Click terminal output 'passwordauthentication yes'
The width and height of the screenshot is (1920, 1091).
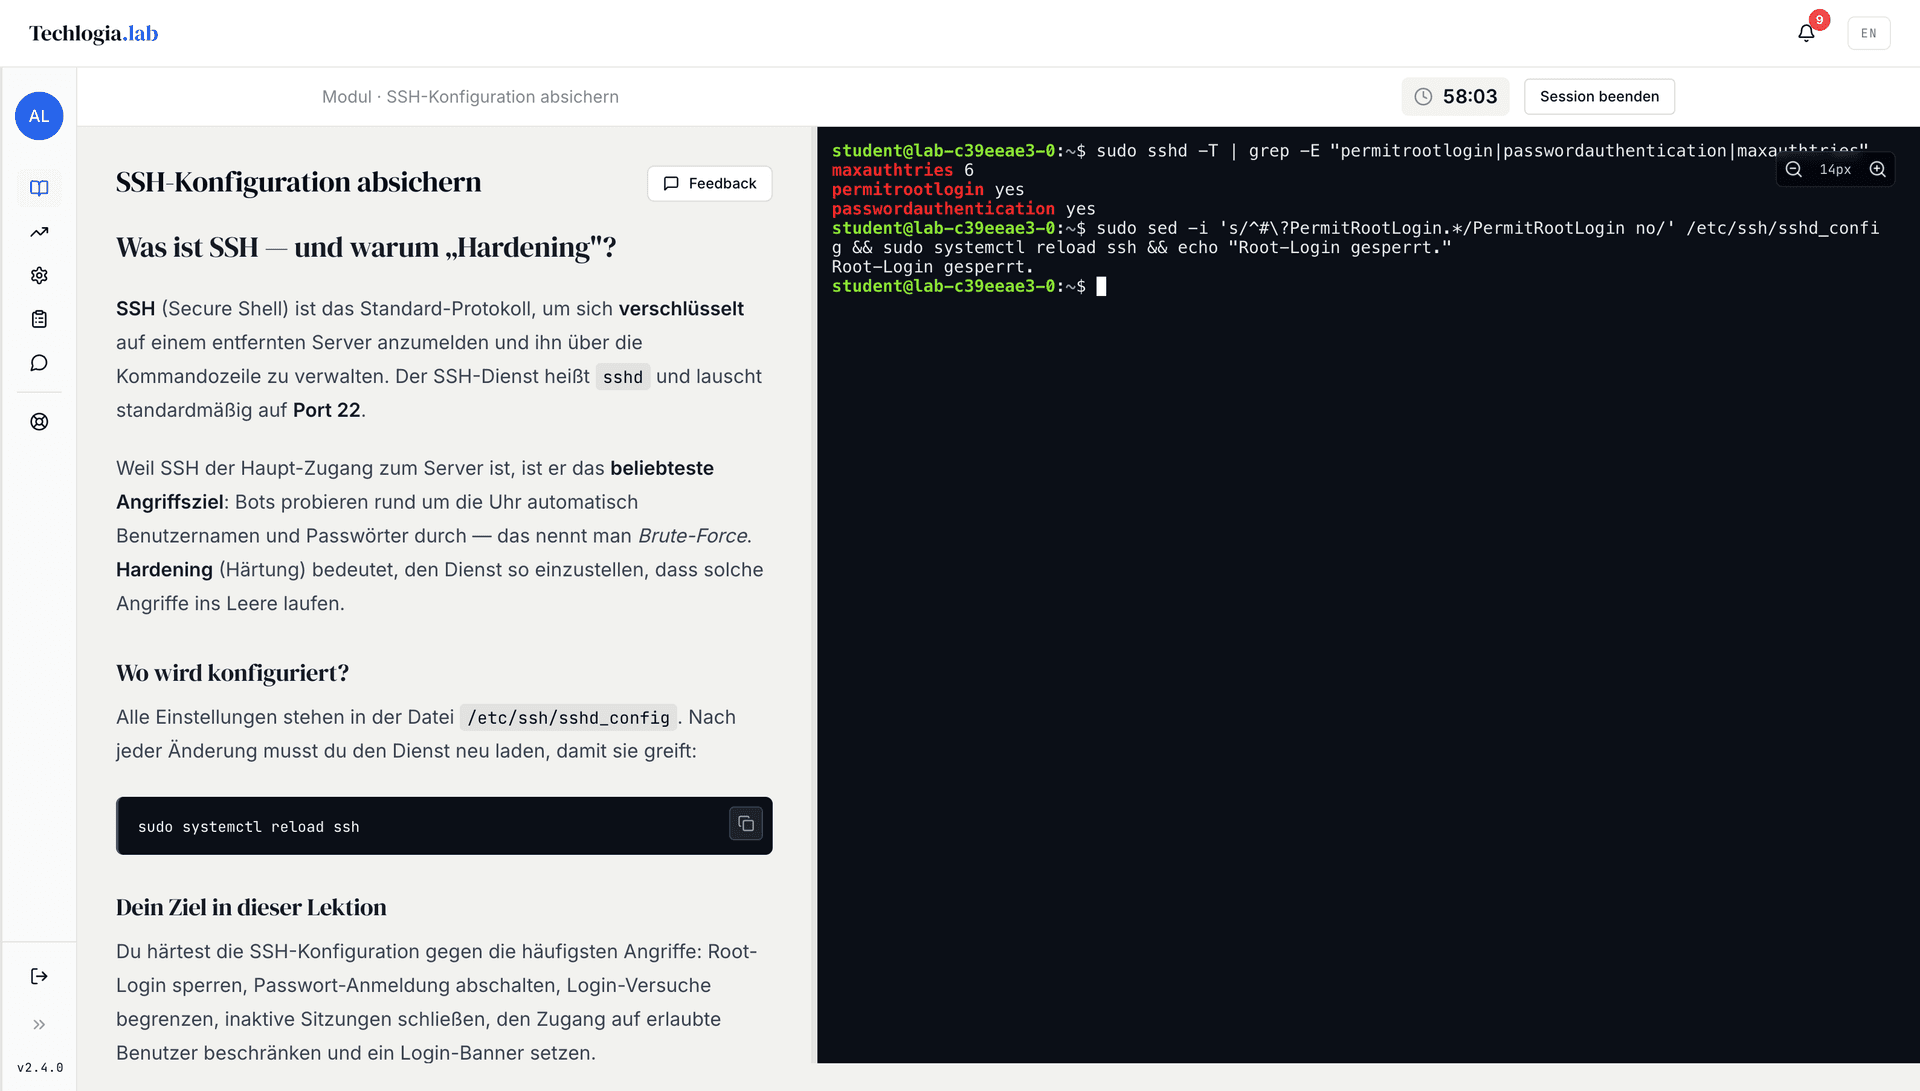[x=963, y=209]
